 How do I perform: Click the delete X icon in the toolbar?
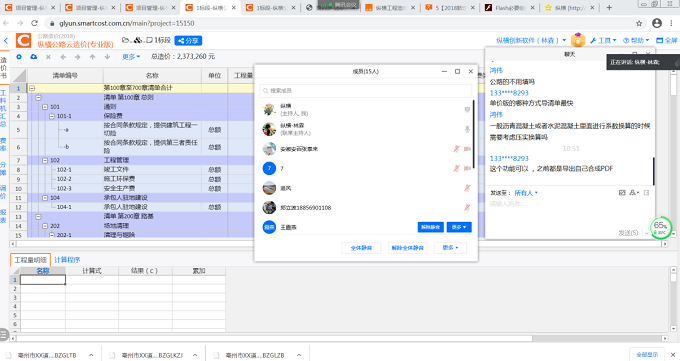coord(48,57)
